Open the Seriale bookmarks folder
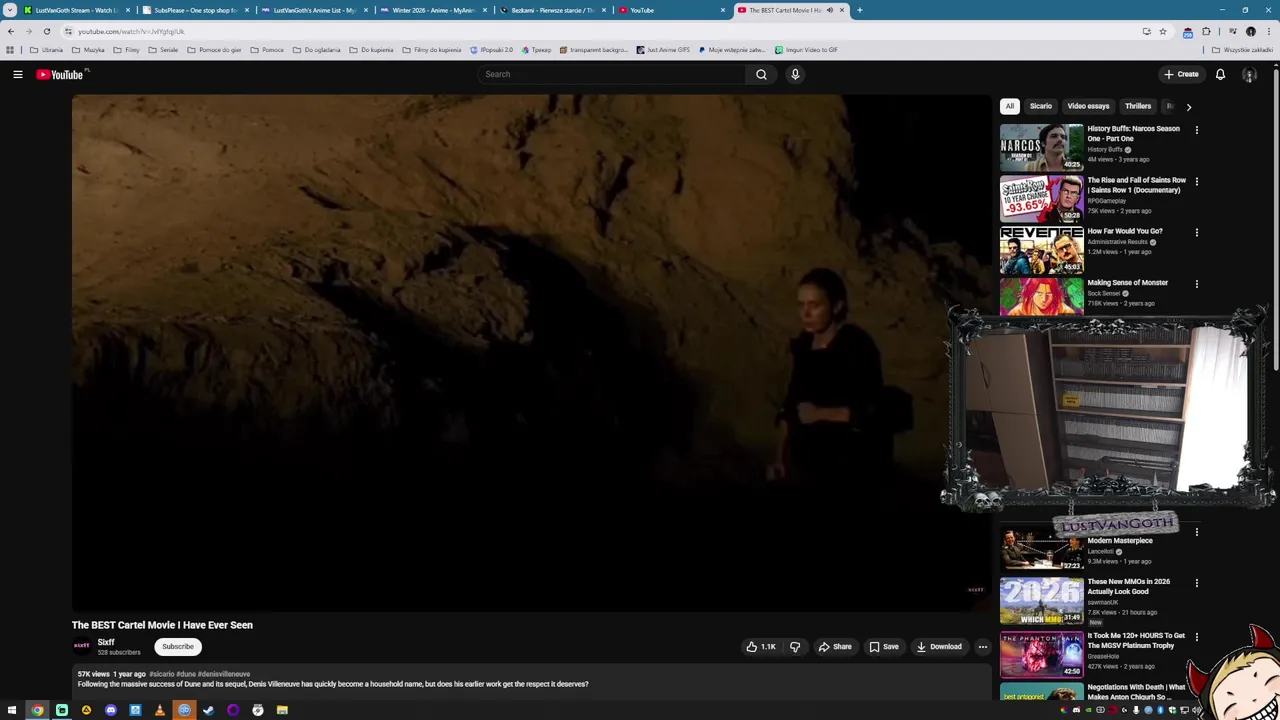Viewport: 1280px width, 720px height. click(163, 50)
